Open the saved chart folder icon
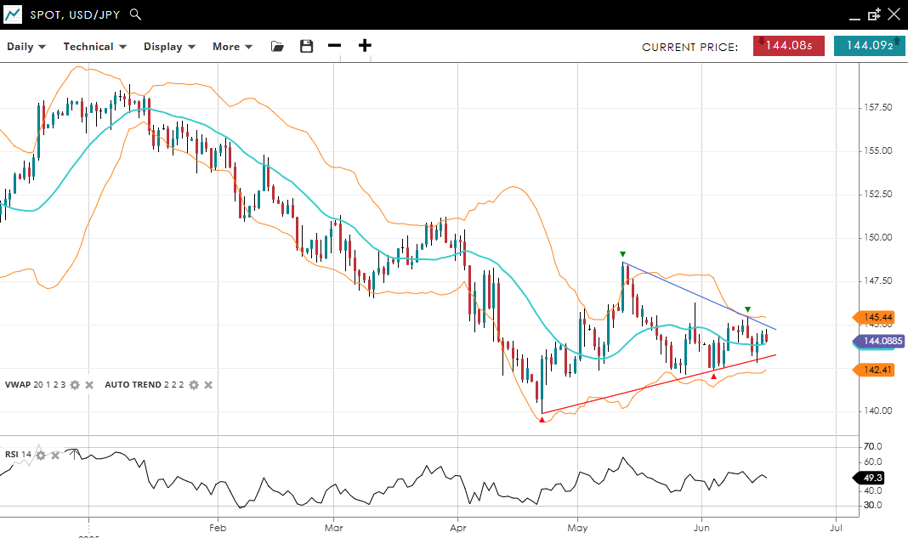The image size is (908, 538). tap(277, 46)
